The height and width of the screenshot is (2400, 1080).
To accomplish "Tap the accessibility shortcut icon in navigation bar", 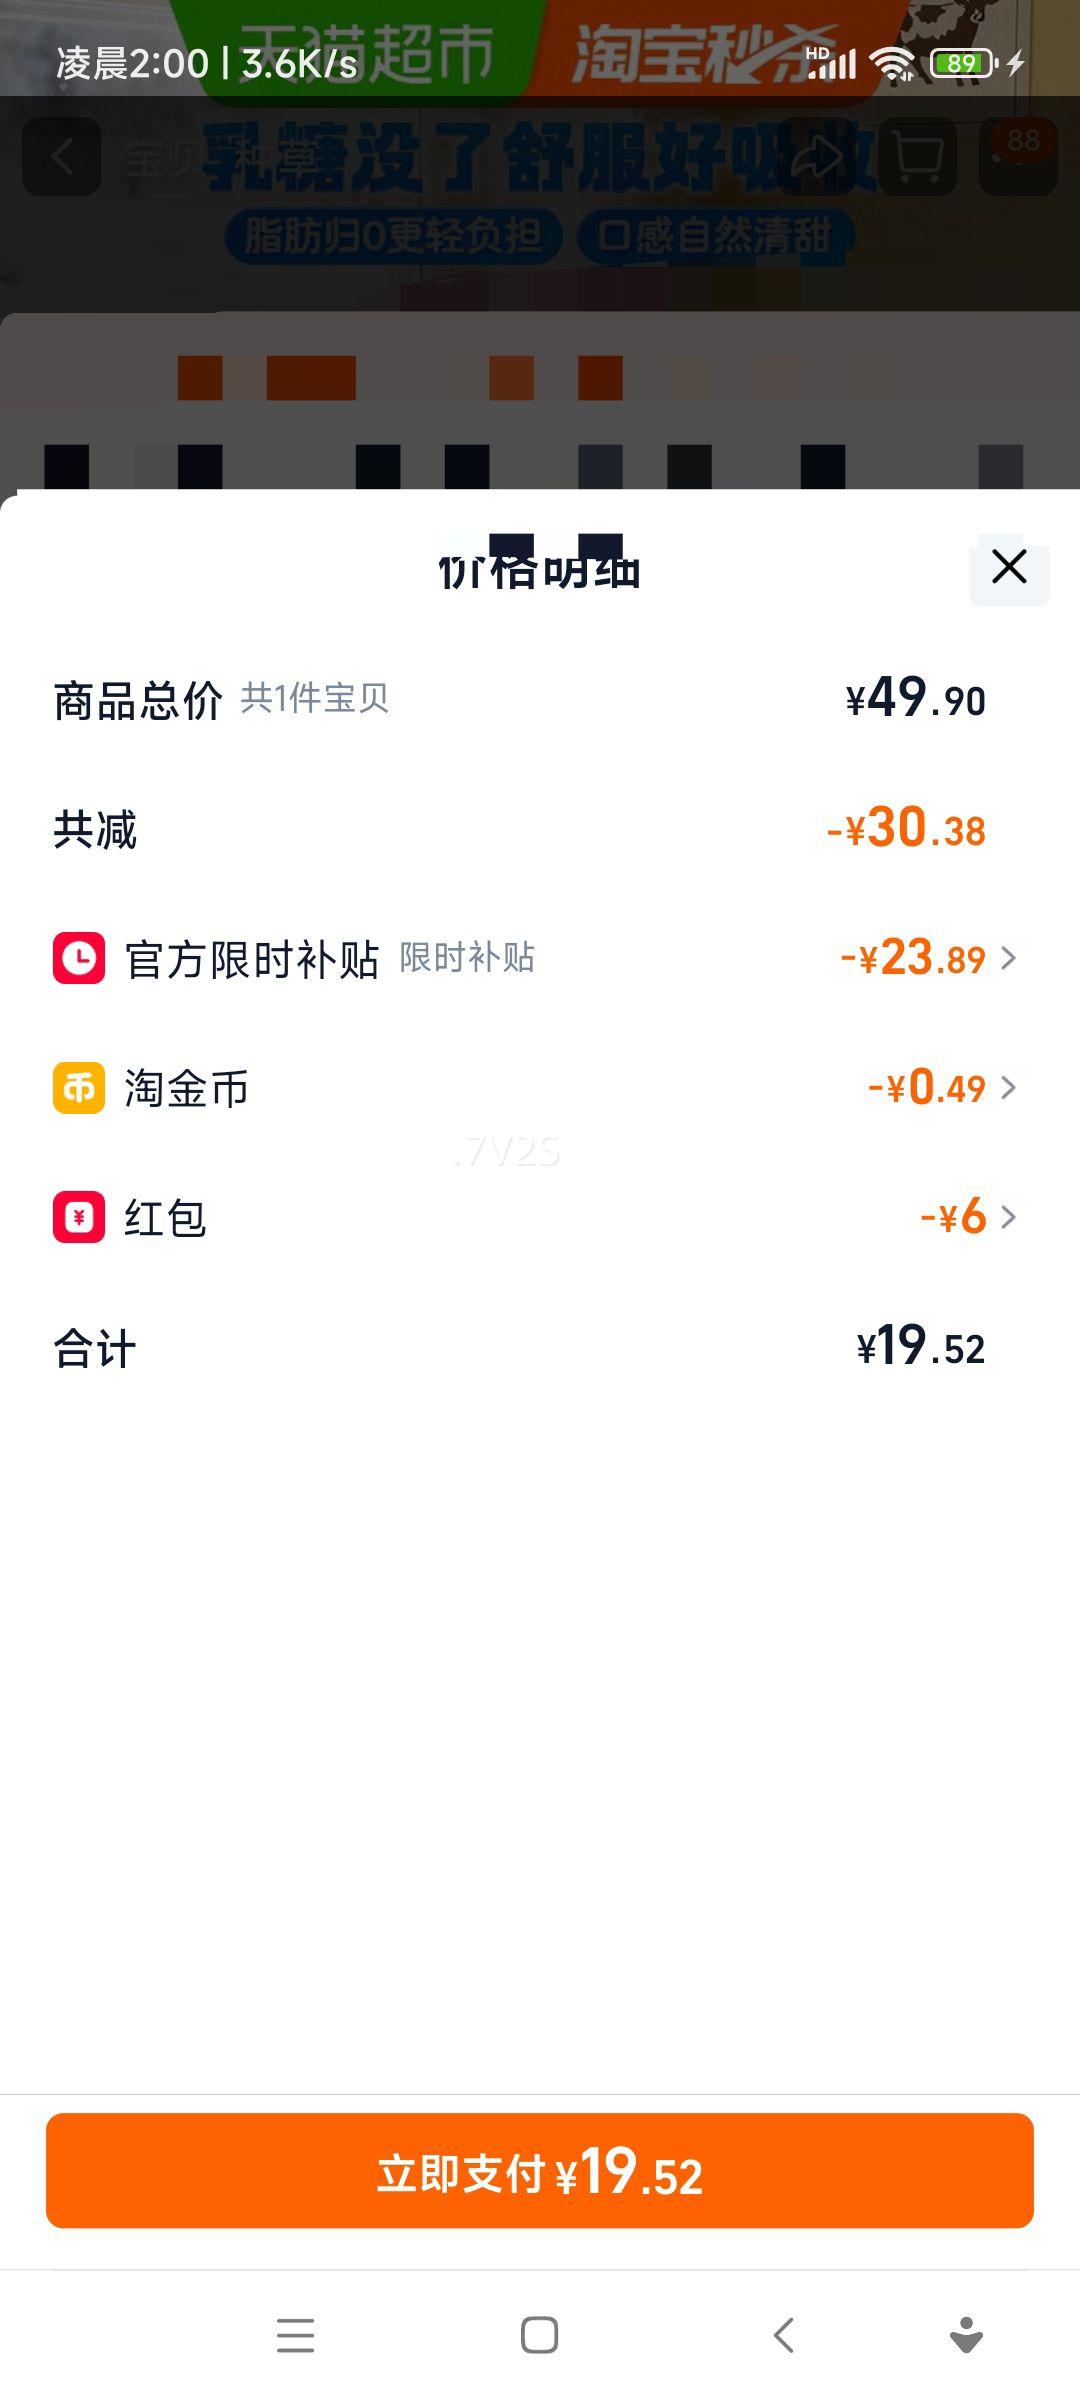I will coord(966,2336).
